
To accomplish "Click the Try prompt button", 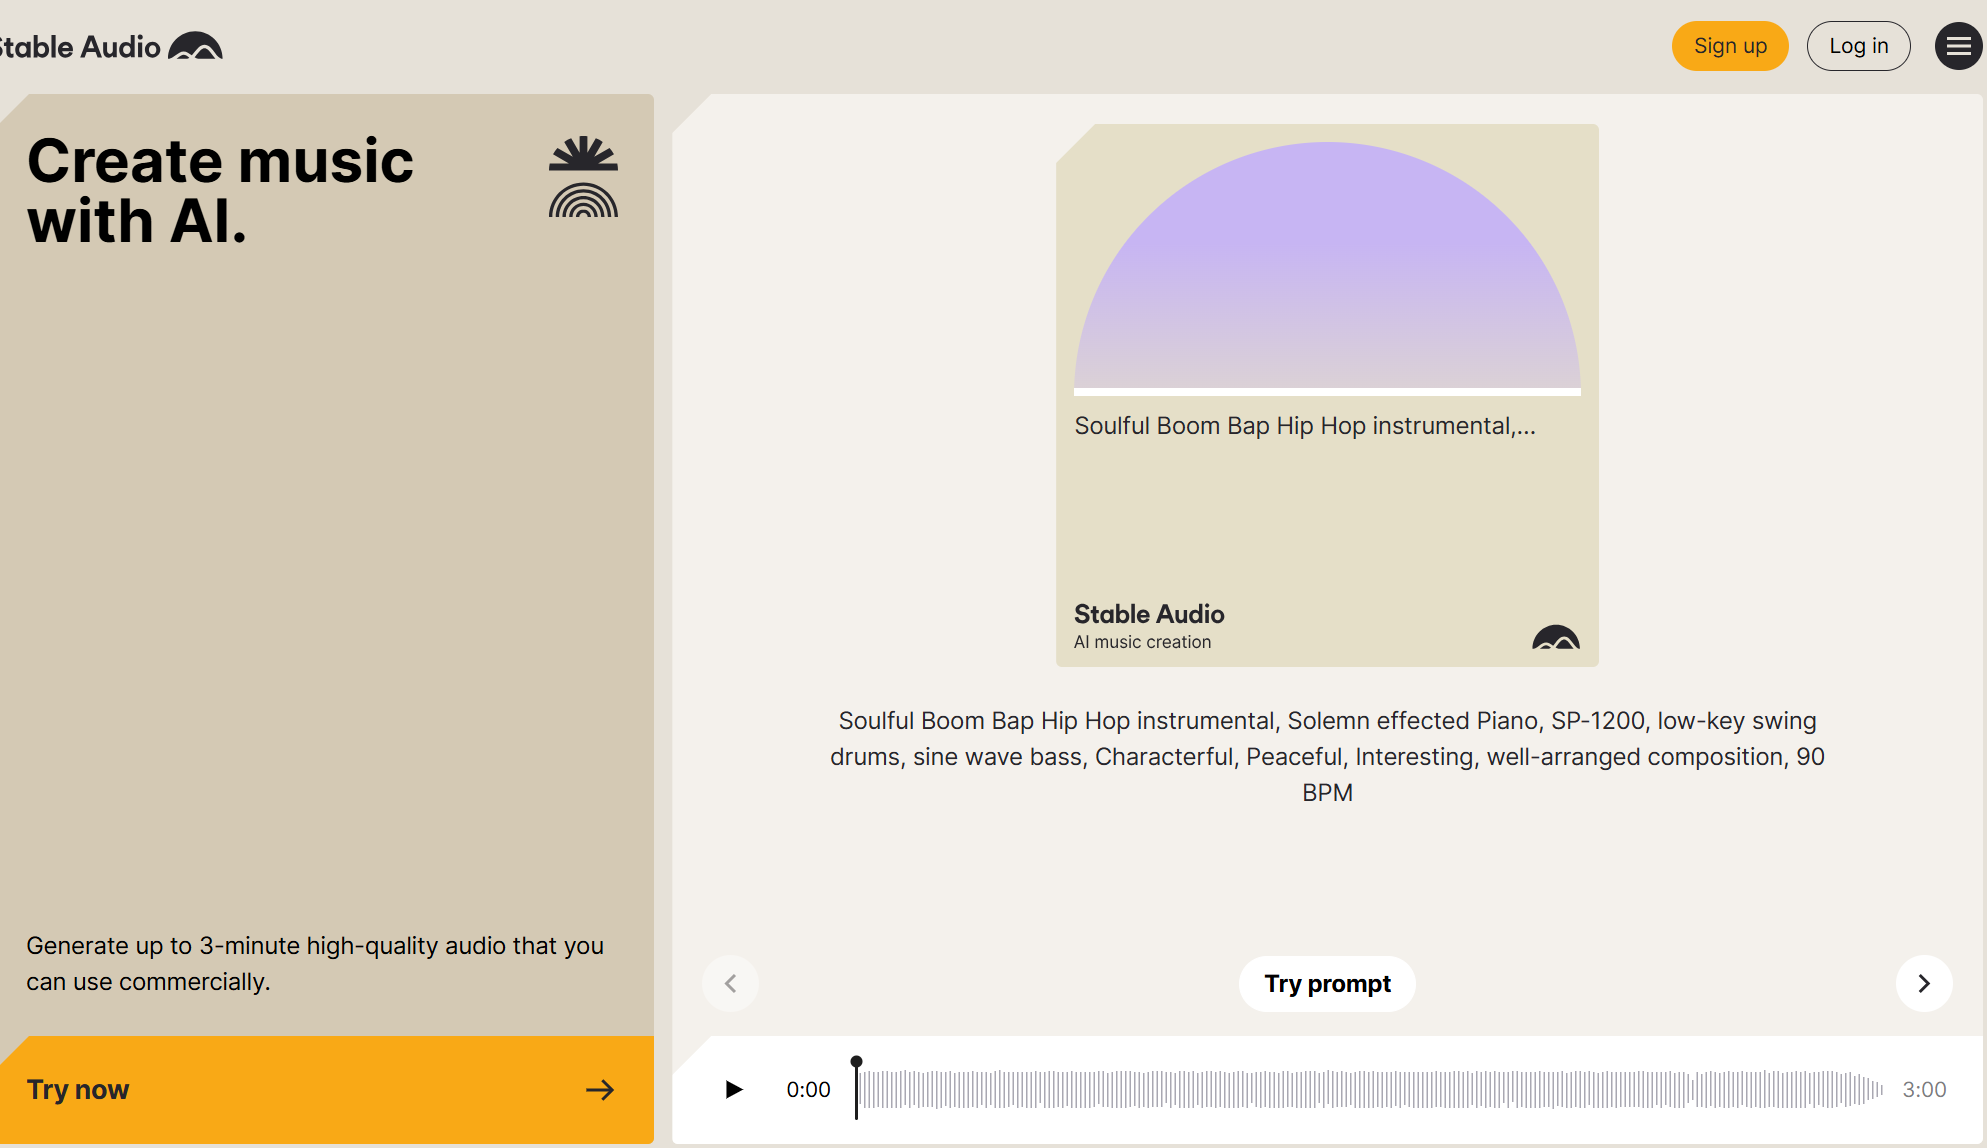I will click(1327, 984).
